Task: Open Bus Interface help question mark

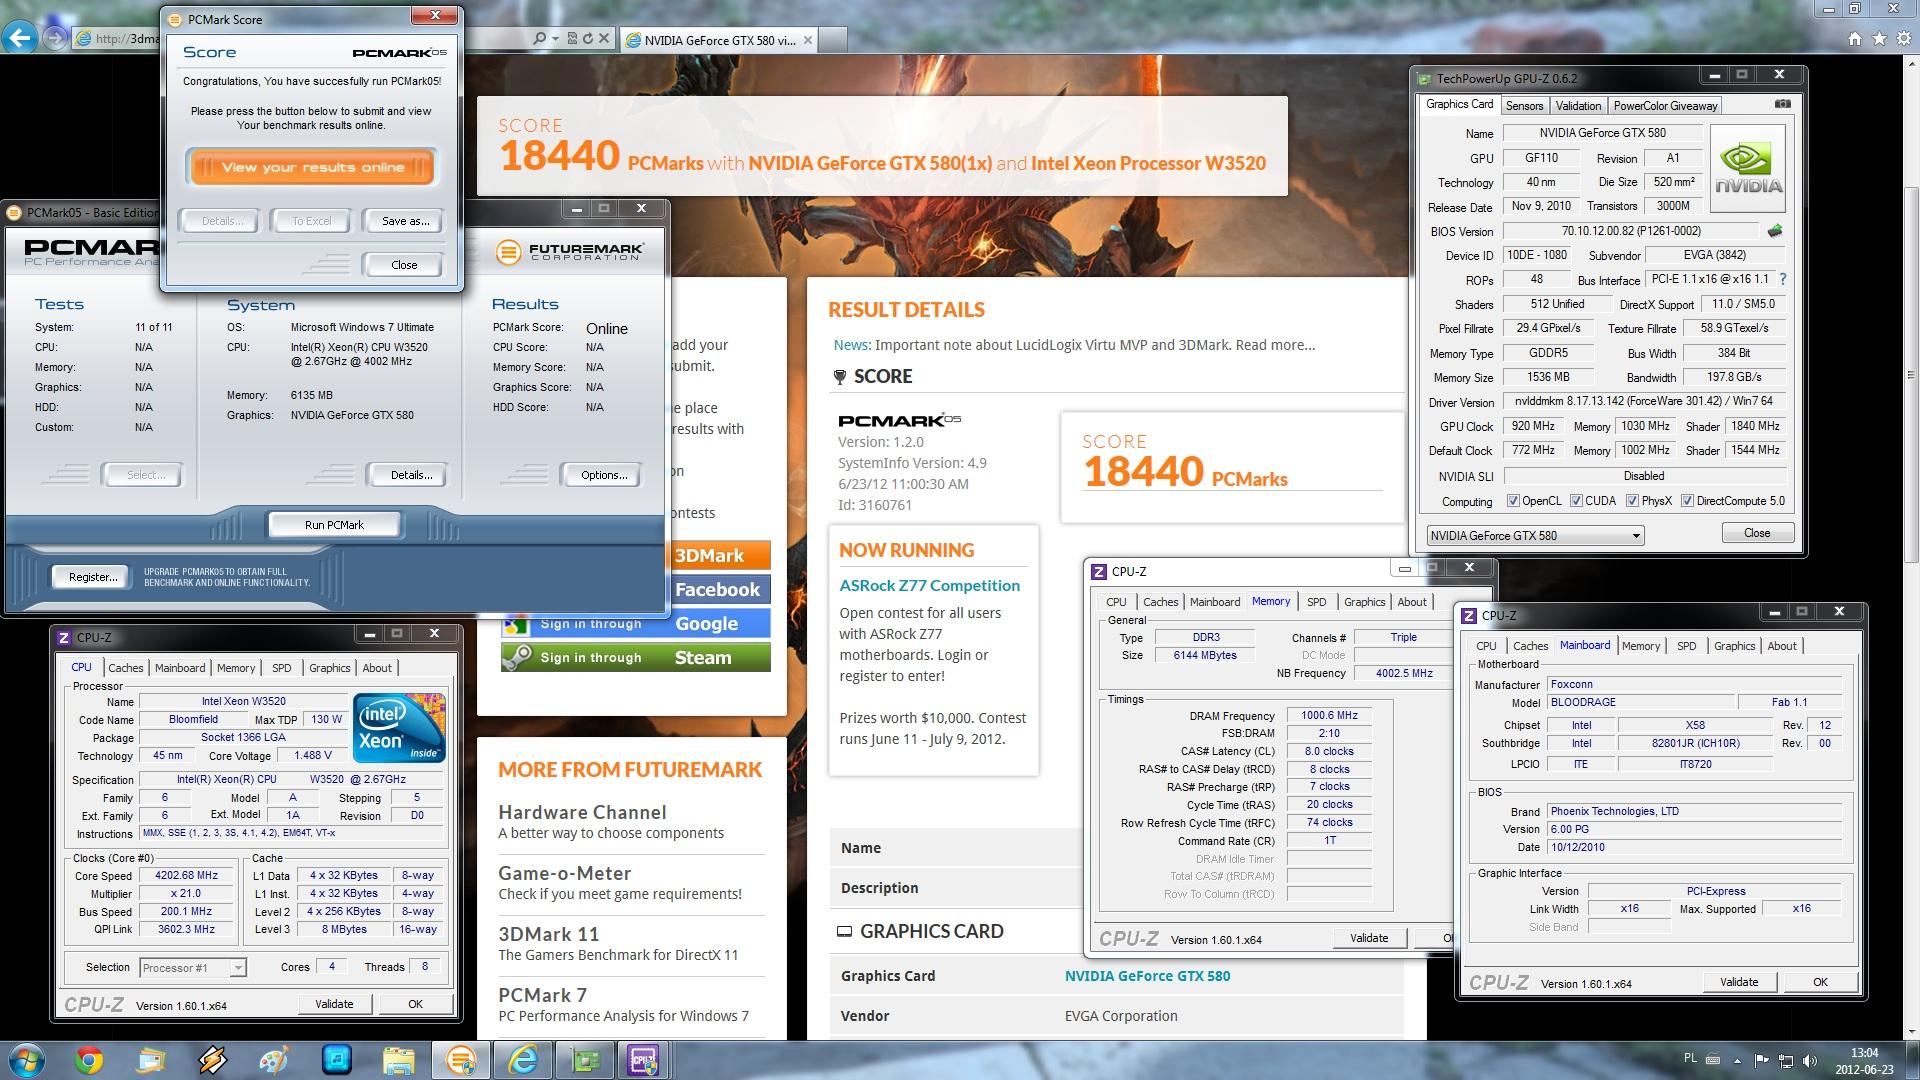Action: coord(1782,280)
